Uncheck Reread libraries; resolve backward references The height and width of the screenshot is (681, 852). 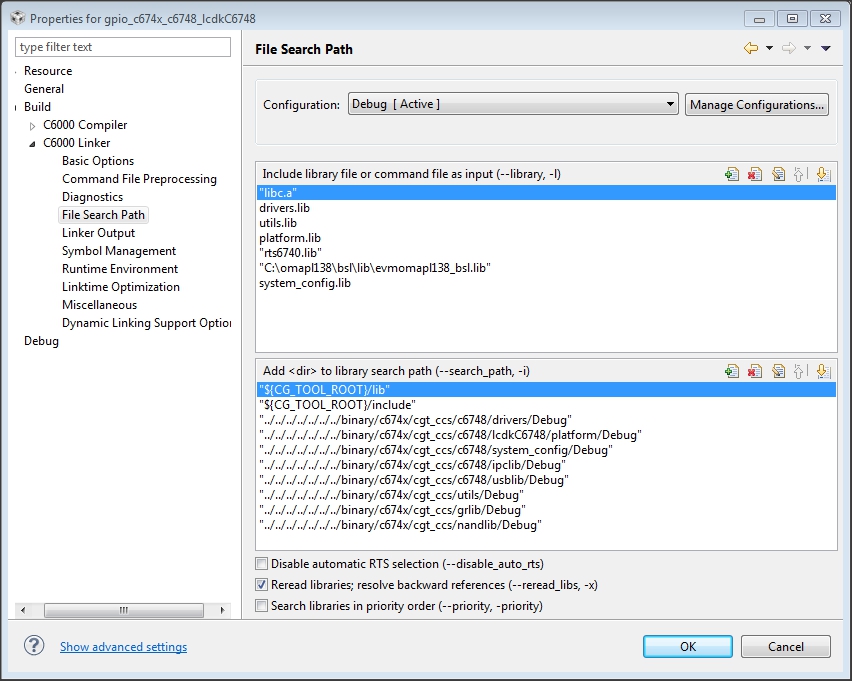point(261,585)
